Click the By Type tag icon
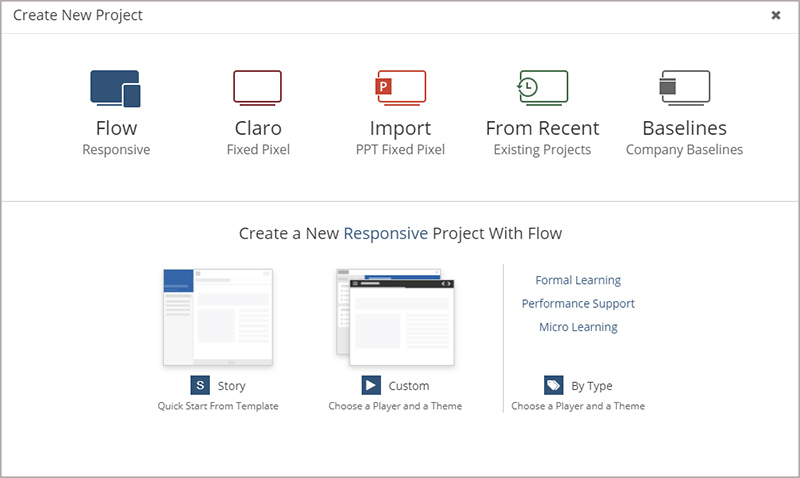This screenshot has height=478, width=800. coord(553,385)
